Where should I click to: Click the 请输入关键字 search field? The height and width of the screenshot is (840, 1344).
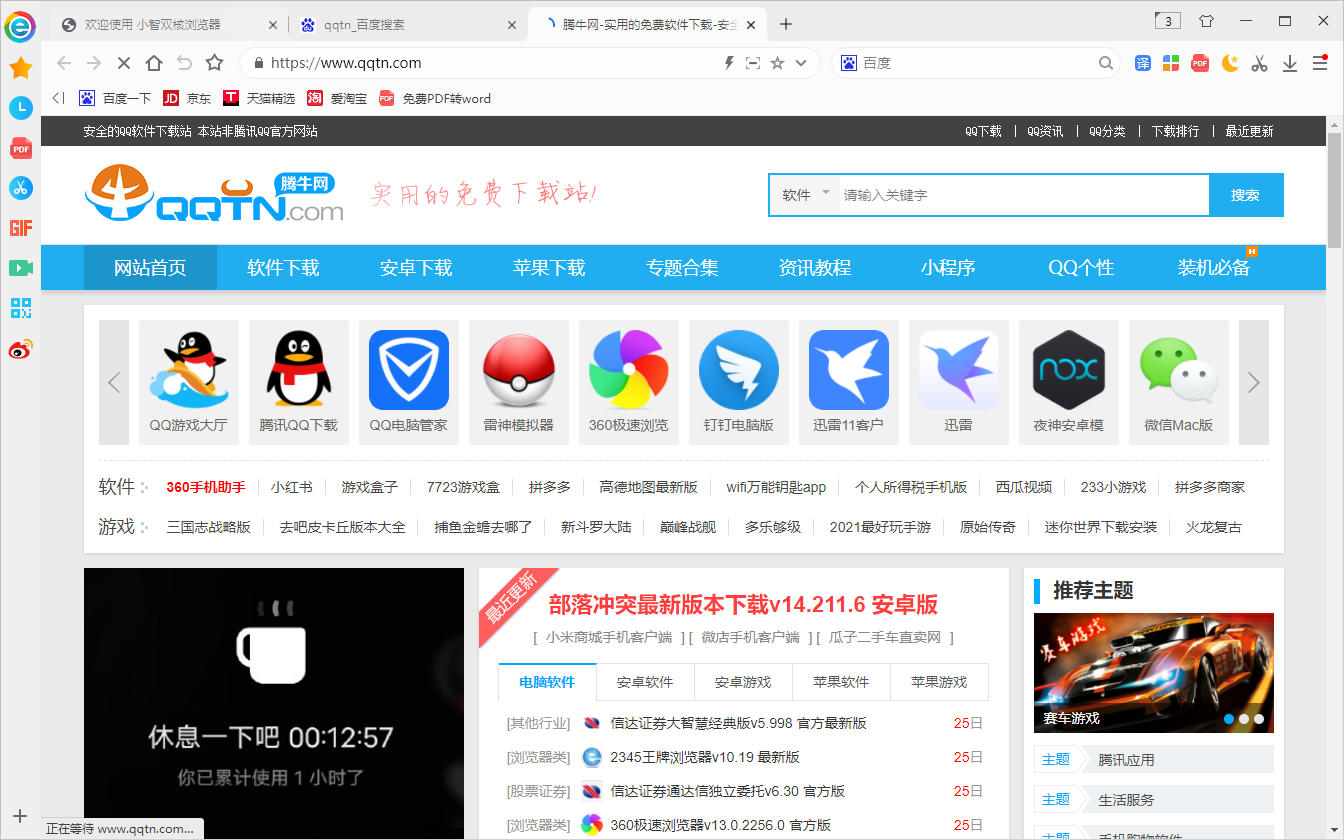click(x=1022, y=195)
